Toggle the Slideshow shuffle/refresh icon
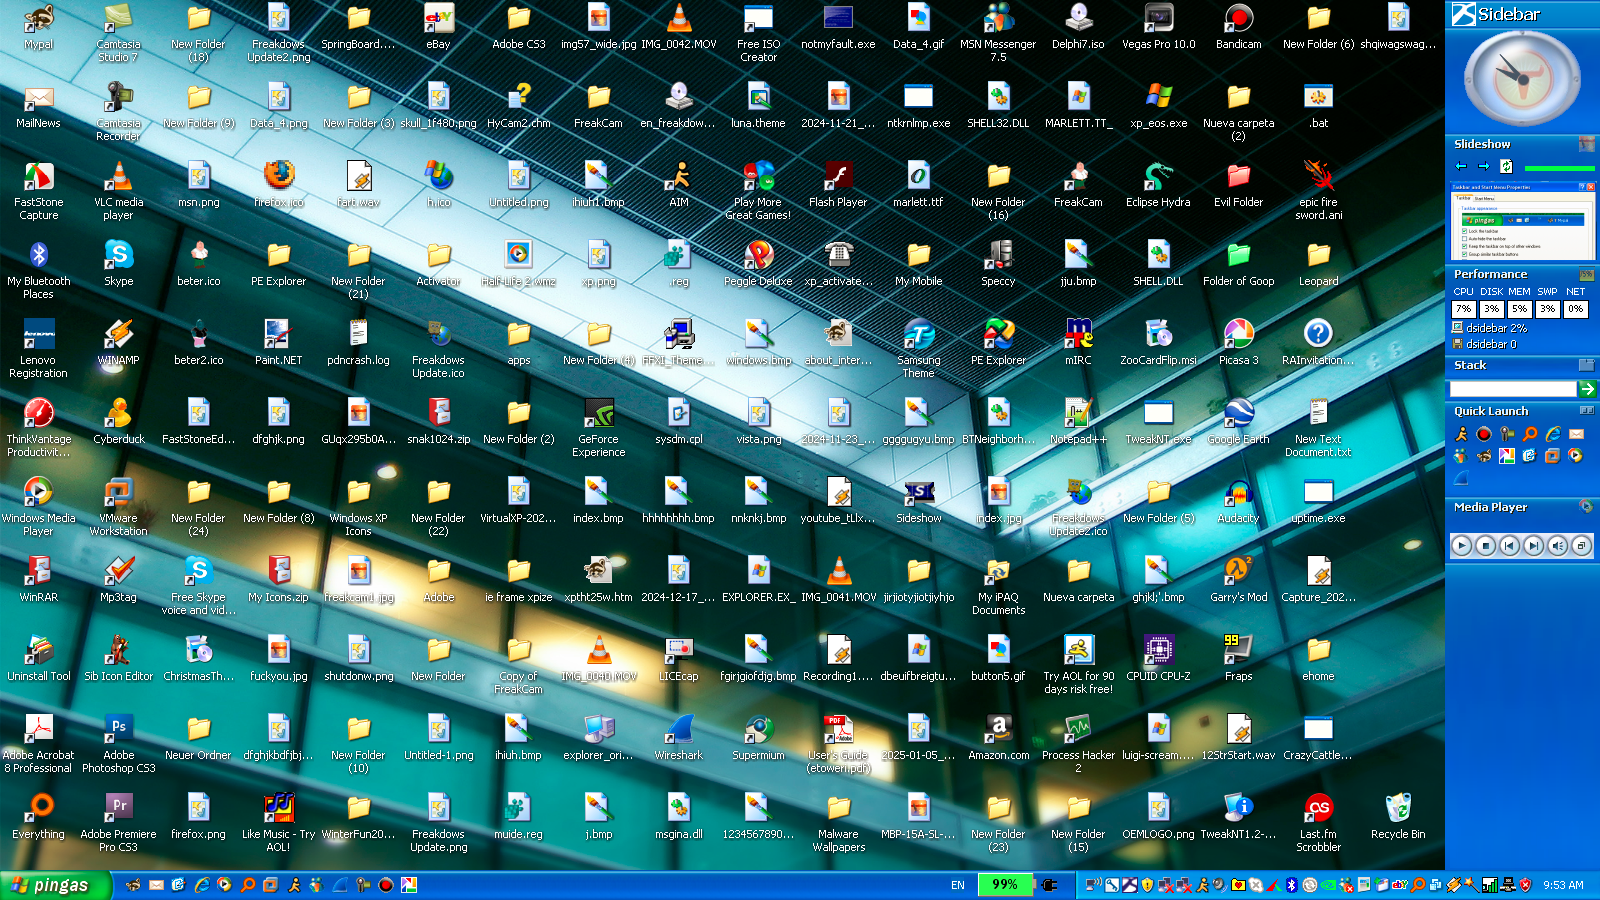Viewport: 1600px width, 900px height. [x=1506, y=166]
